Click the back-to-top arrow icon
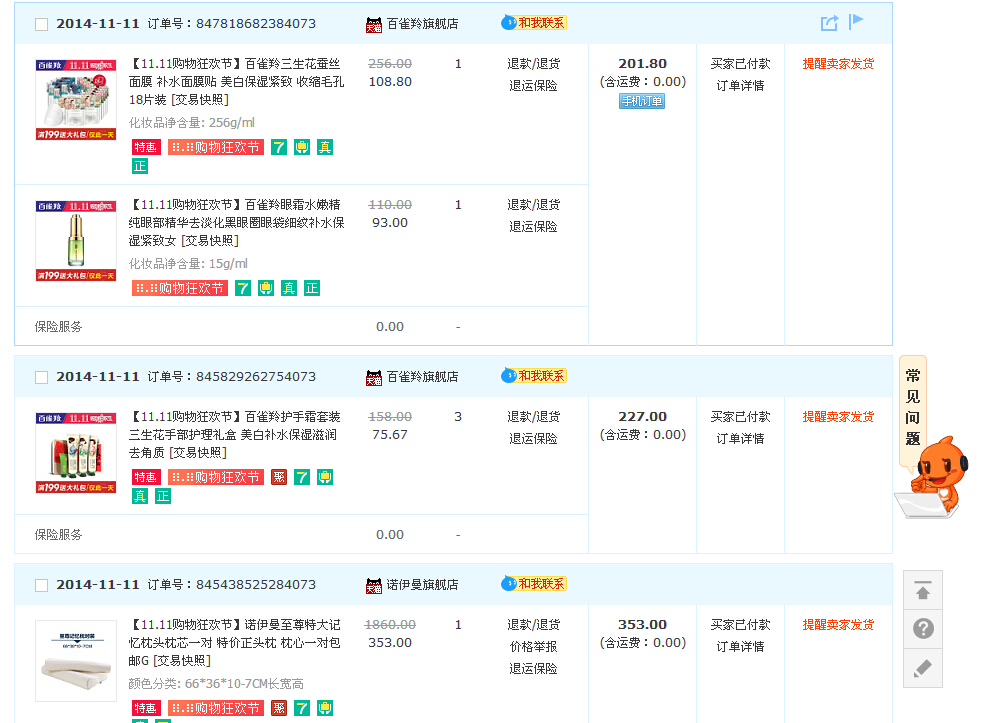The width and height of the screenshot is (990, 723). click(922, 590)
